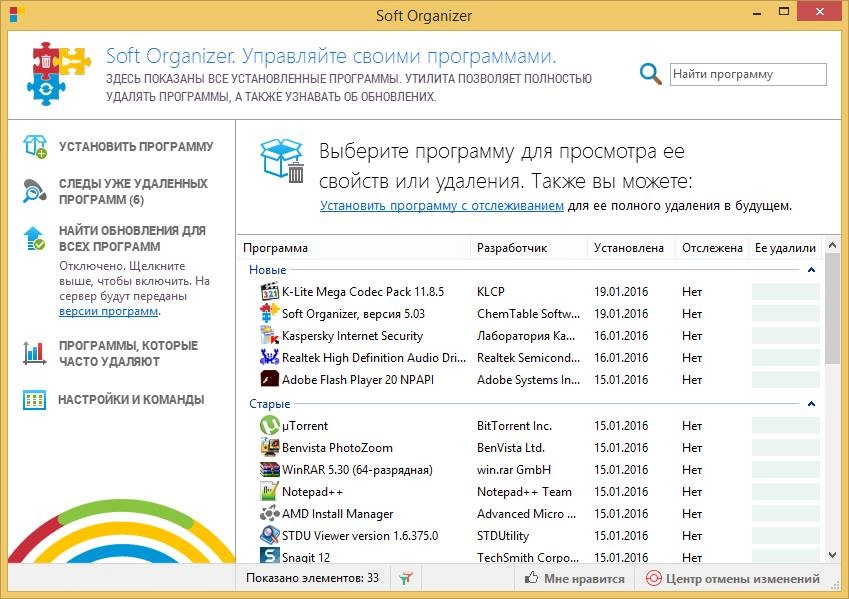
Task: Click the undo center lifebuoy icon
Action: point(654,578)
